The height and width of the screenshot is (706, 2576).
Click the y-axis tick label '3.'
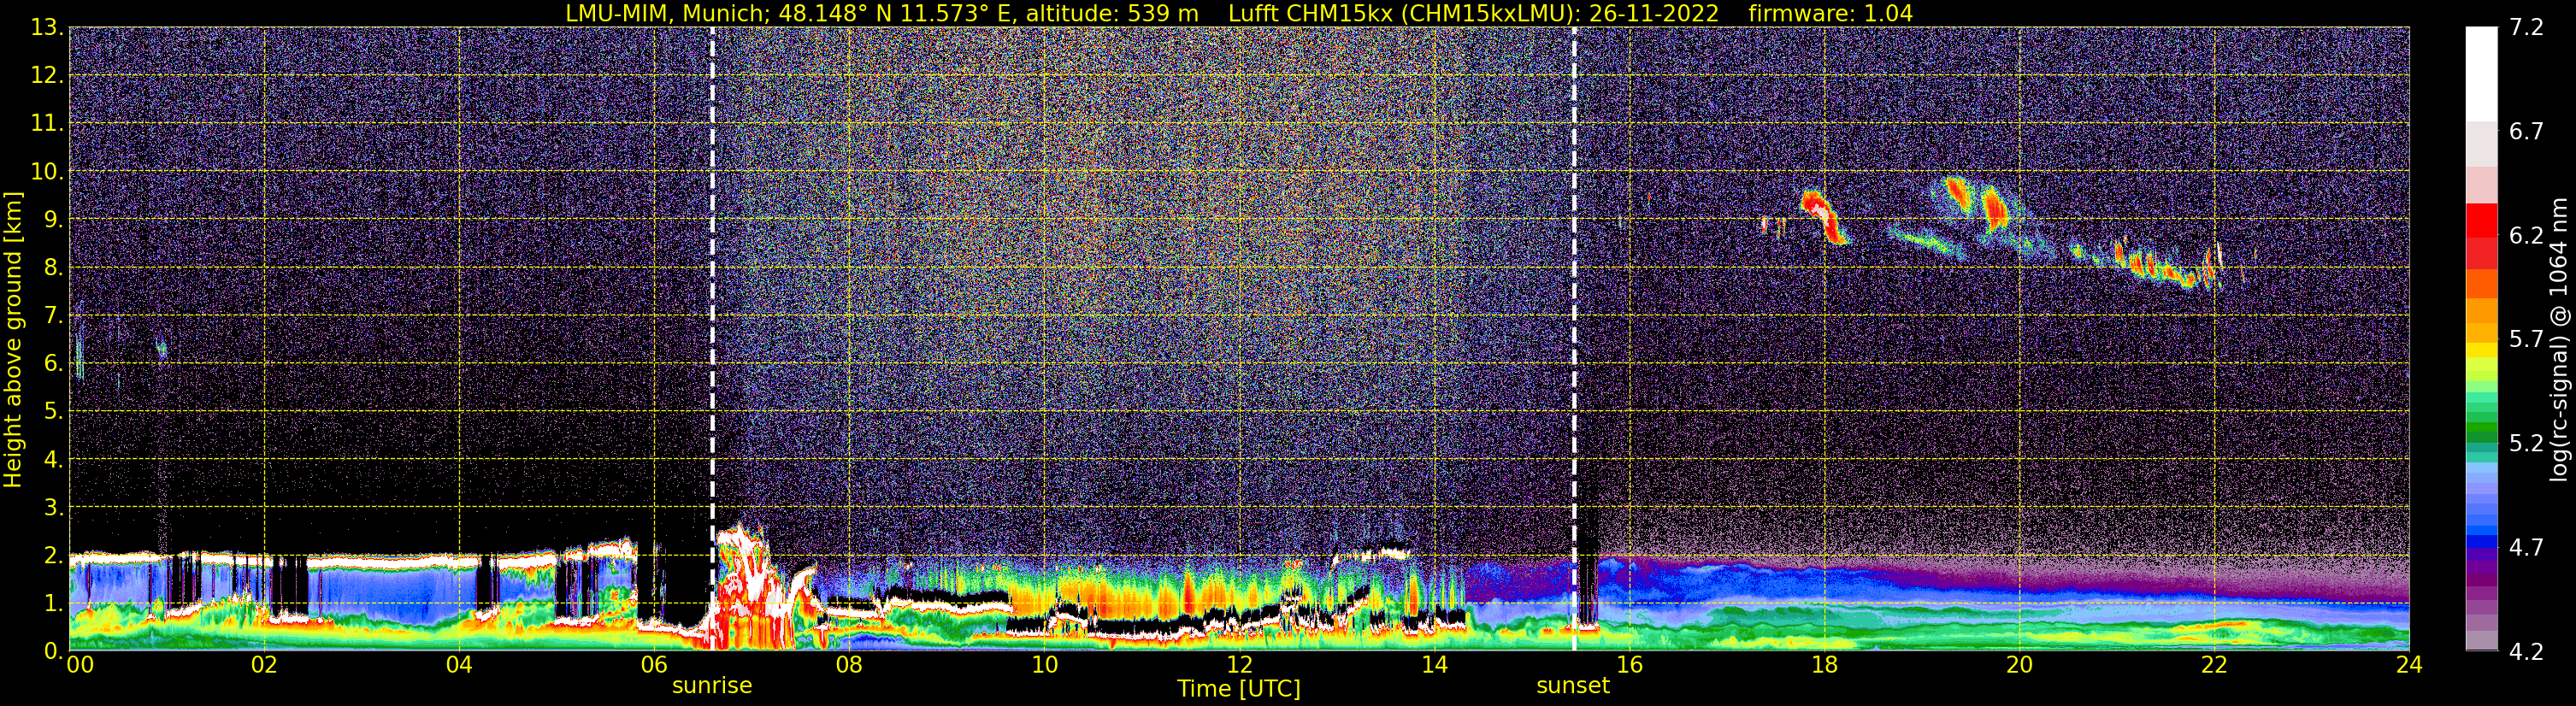coord(53,508)
